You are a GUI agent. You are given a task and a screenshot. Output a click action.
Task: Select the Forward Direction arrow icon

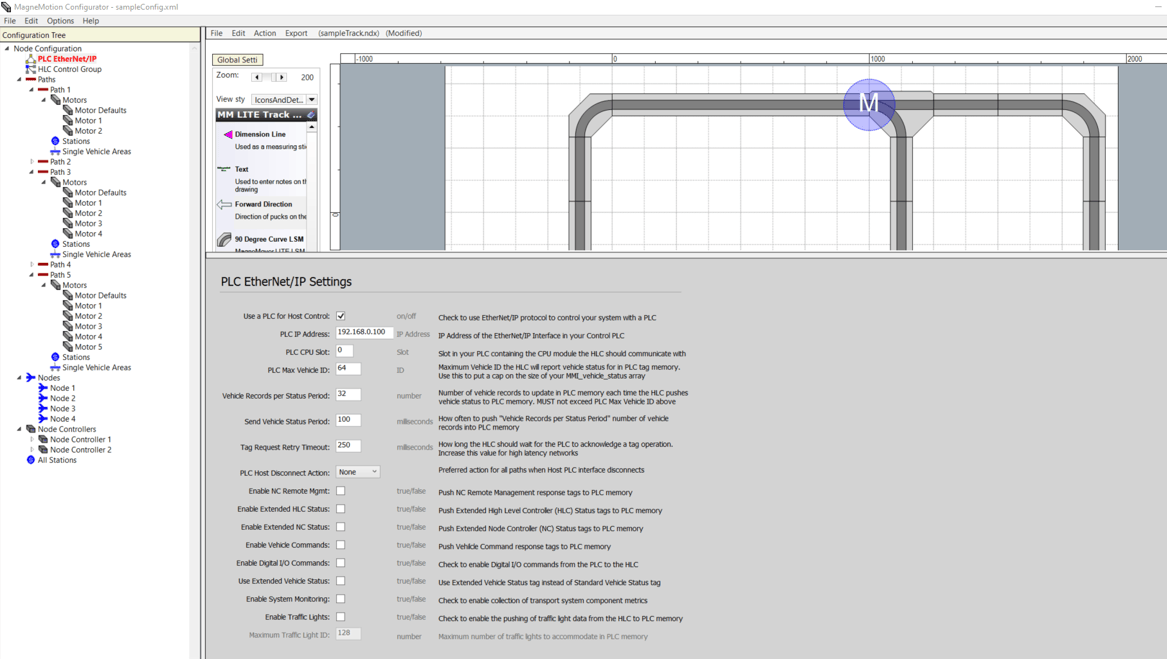224,204
